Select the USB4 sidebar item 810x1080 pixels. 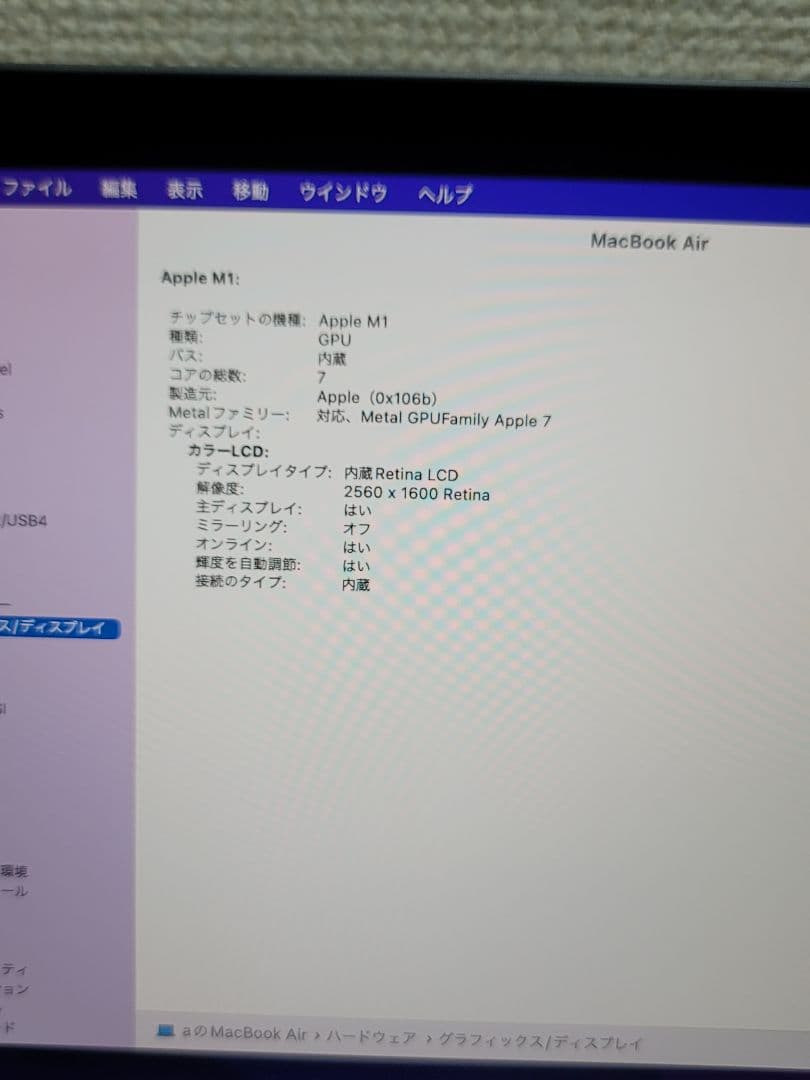[24, 521]
